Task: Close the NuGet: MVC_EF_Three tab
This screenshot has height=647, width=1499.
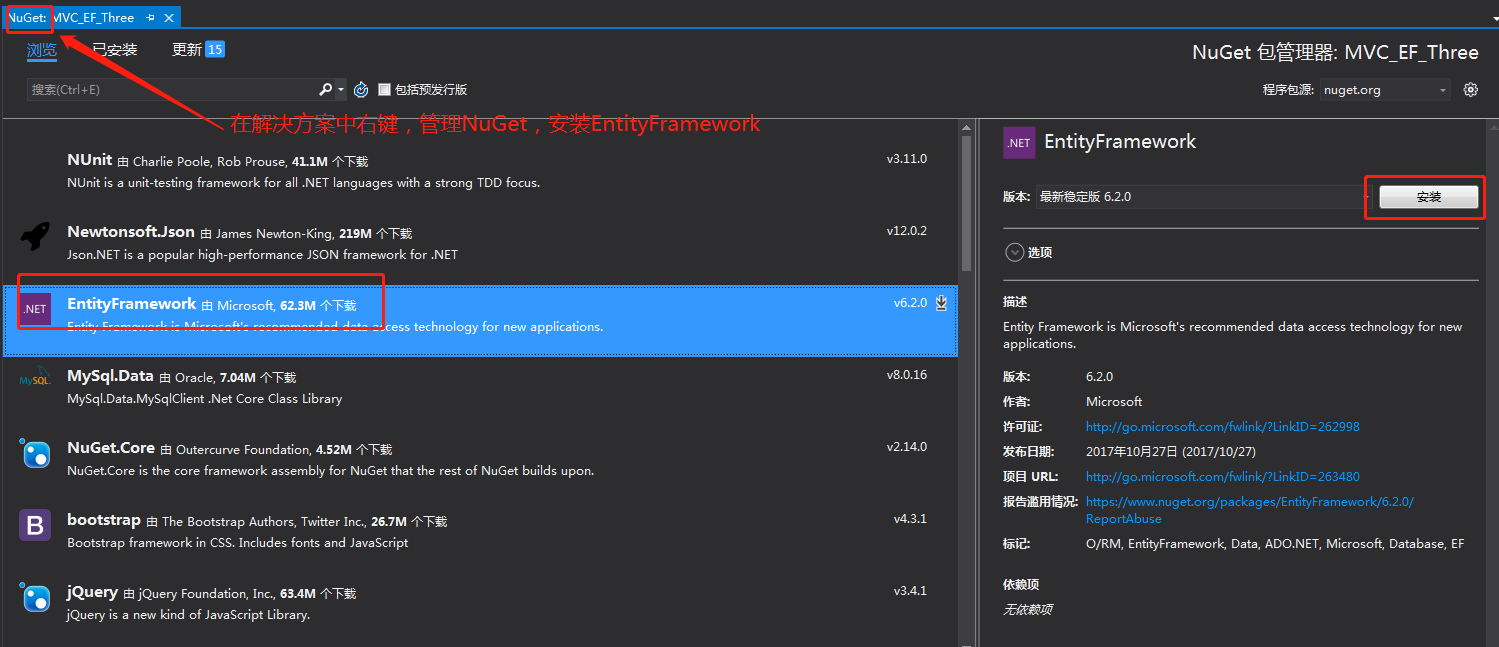Action: coord(169,18)
